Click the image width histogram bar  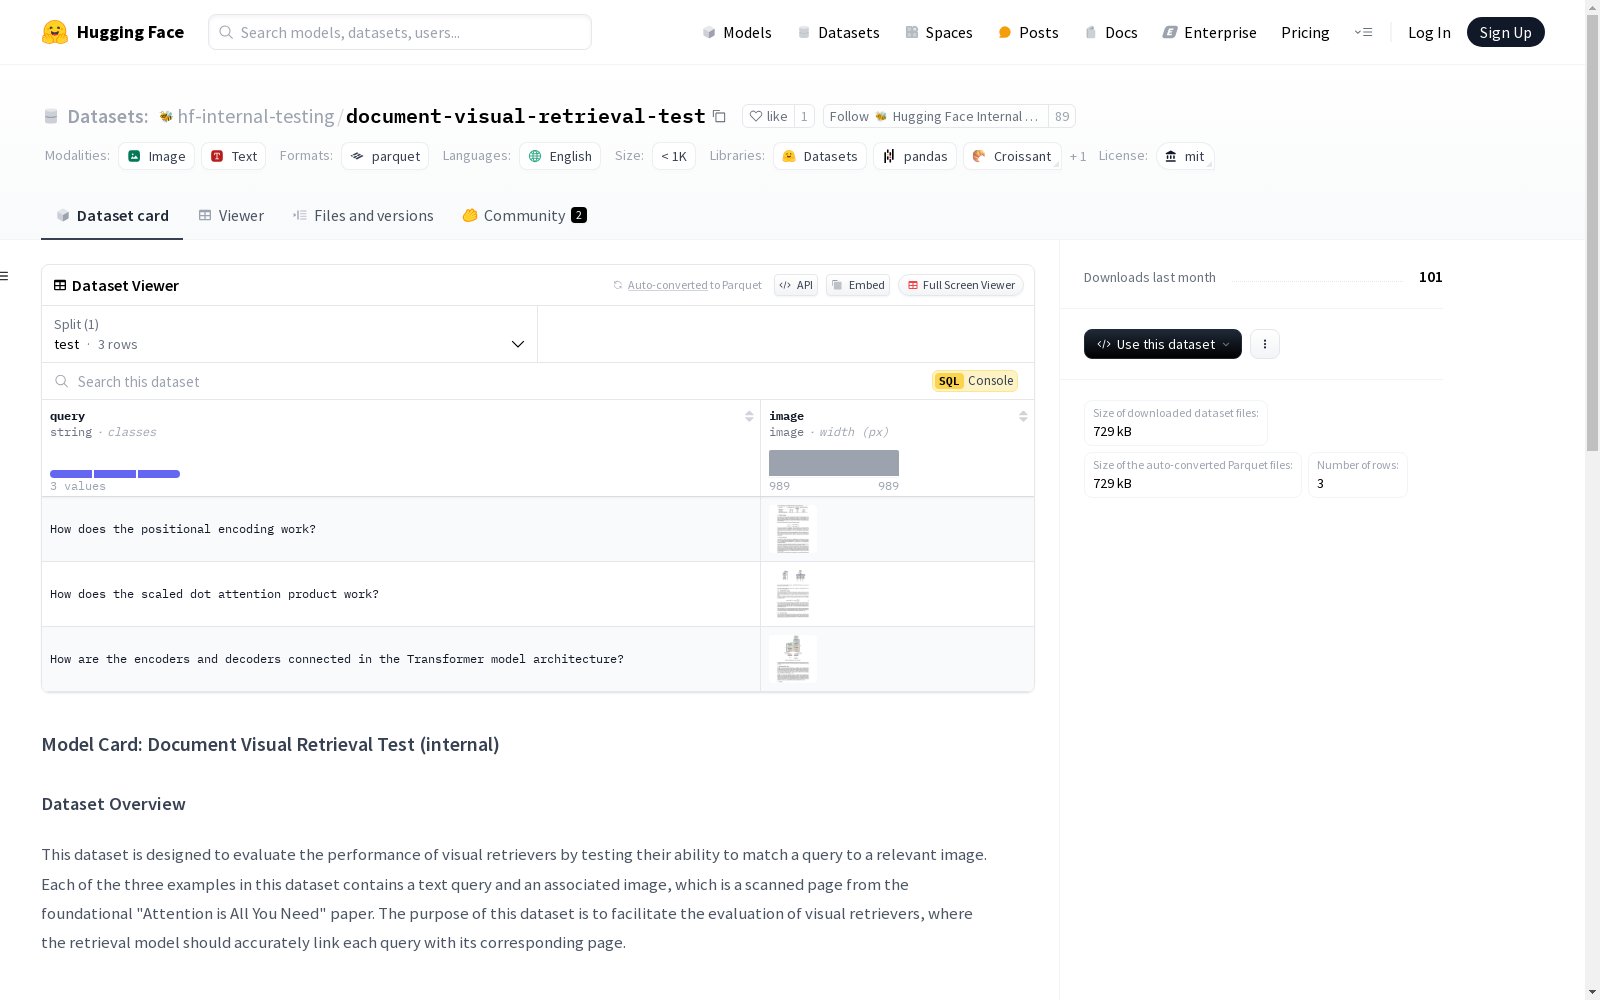(834, 463)
